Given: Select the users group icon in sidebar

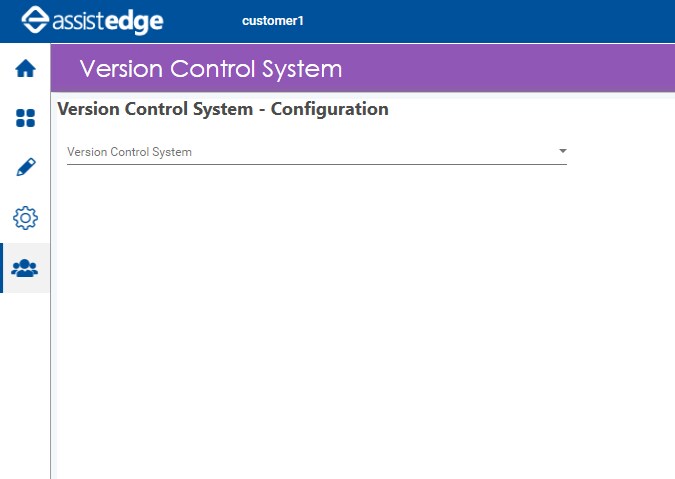Looking at the screenshot, I should [25, 268].
